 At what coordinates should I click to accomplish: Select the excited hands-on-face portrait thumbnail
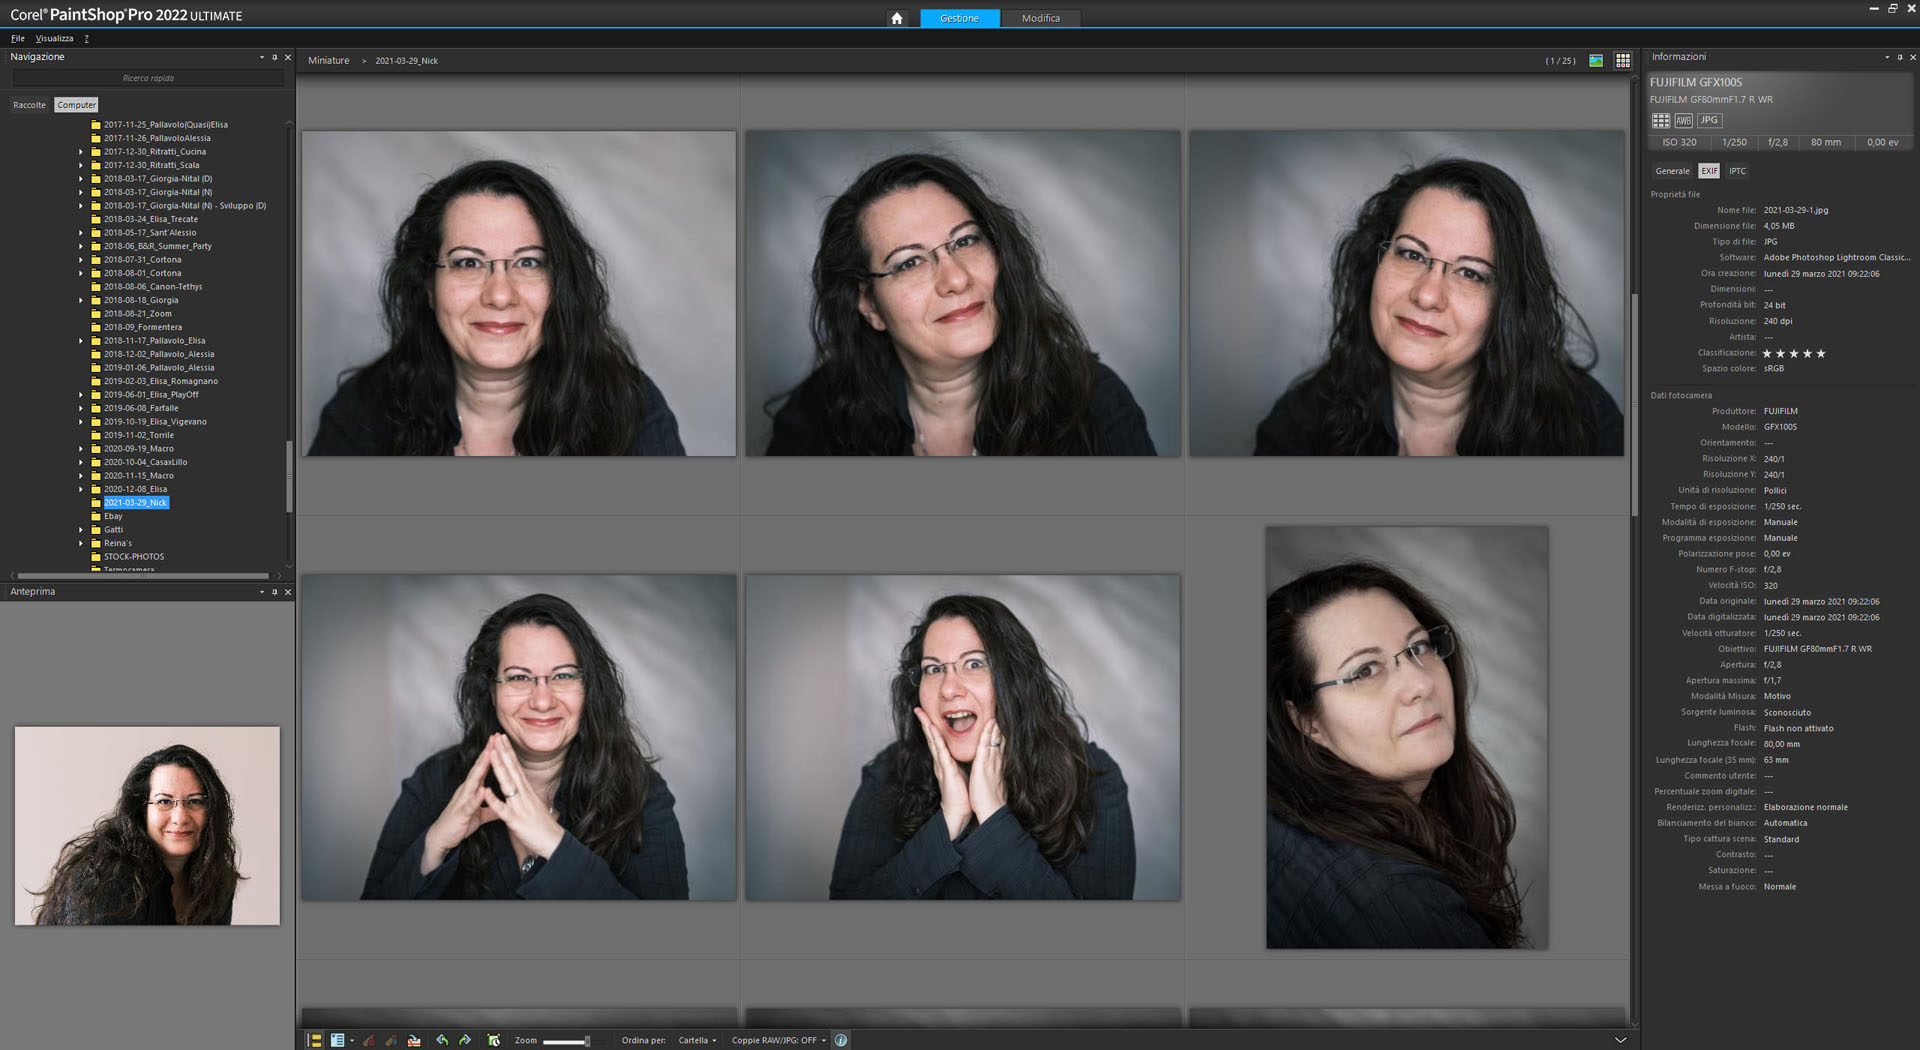pyautogui.click(x=962, y=737)
